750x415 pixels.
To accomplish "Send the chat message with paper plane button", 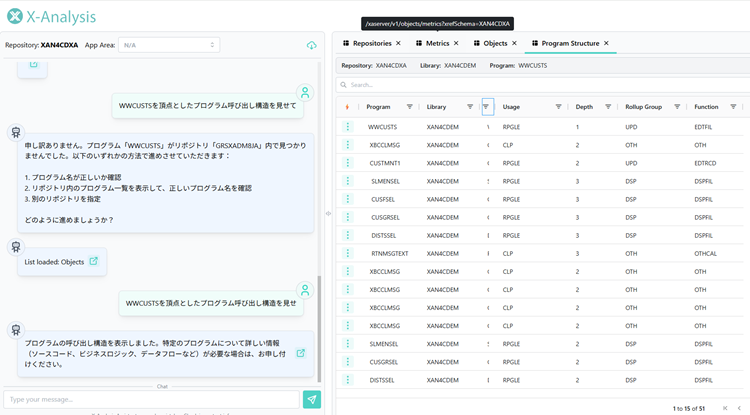I will pos(312,399).
